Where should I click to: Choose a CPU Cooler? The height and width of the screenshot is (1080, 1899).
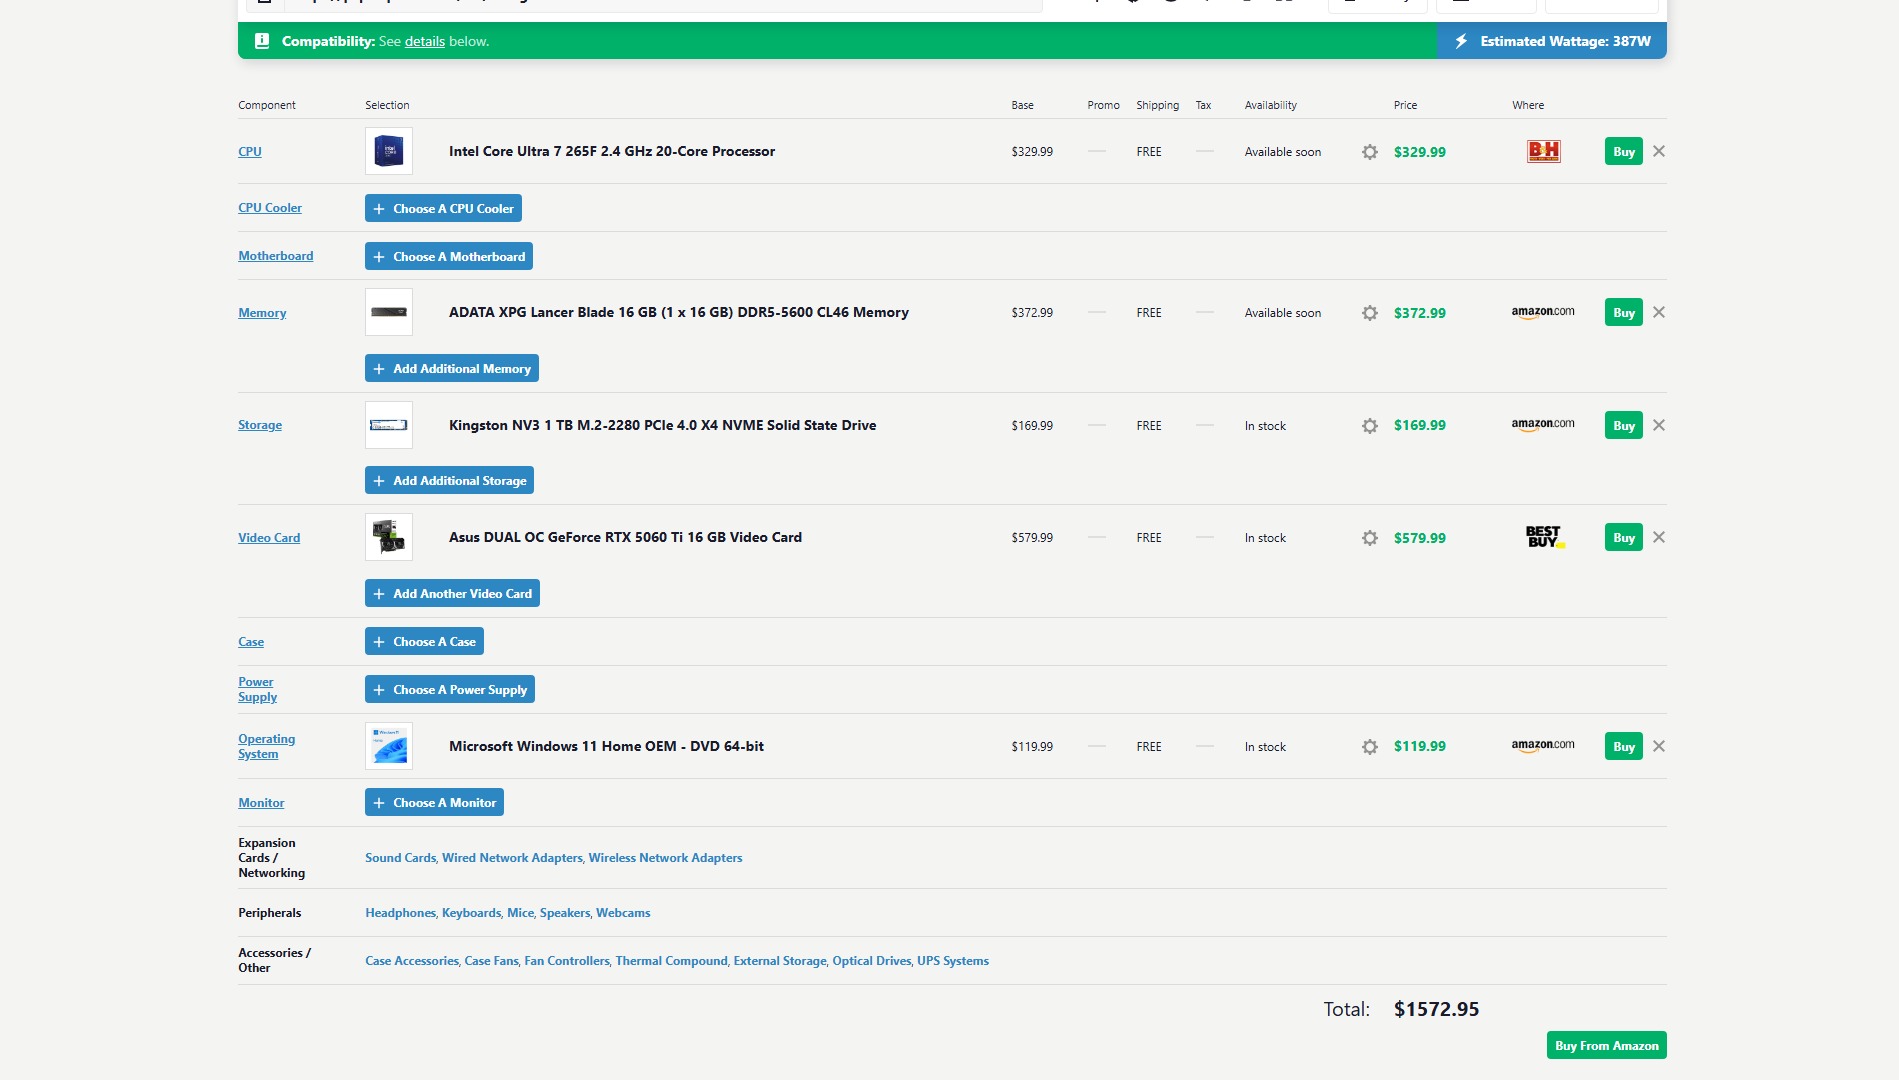[443, 208]
